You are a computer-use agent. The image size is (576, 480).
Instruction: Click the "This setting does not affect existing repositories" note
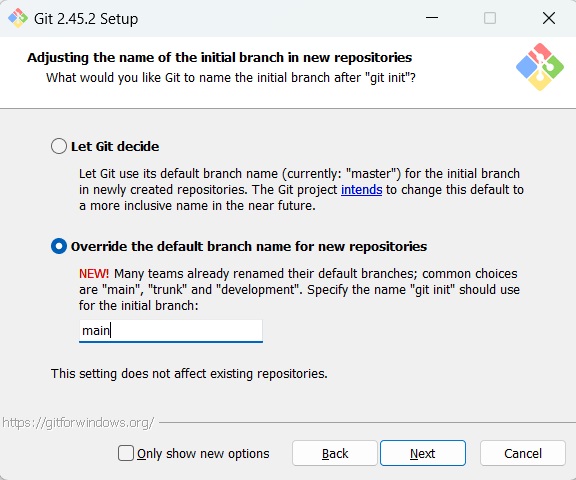(189, 373)
